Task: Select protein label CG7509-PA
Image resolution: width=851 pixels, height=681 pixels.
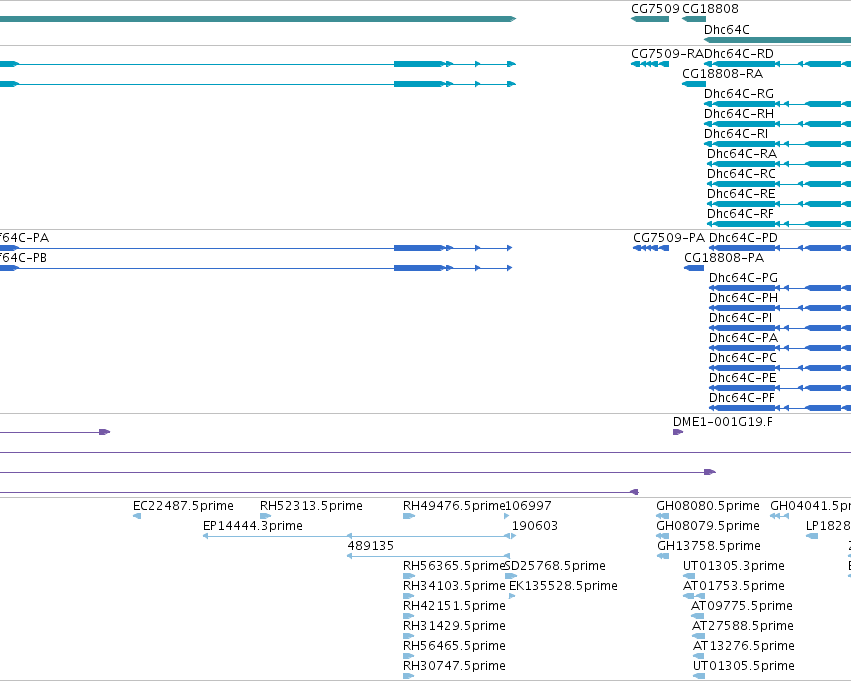Action: tap(669, 238)
